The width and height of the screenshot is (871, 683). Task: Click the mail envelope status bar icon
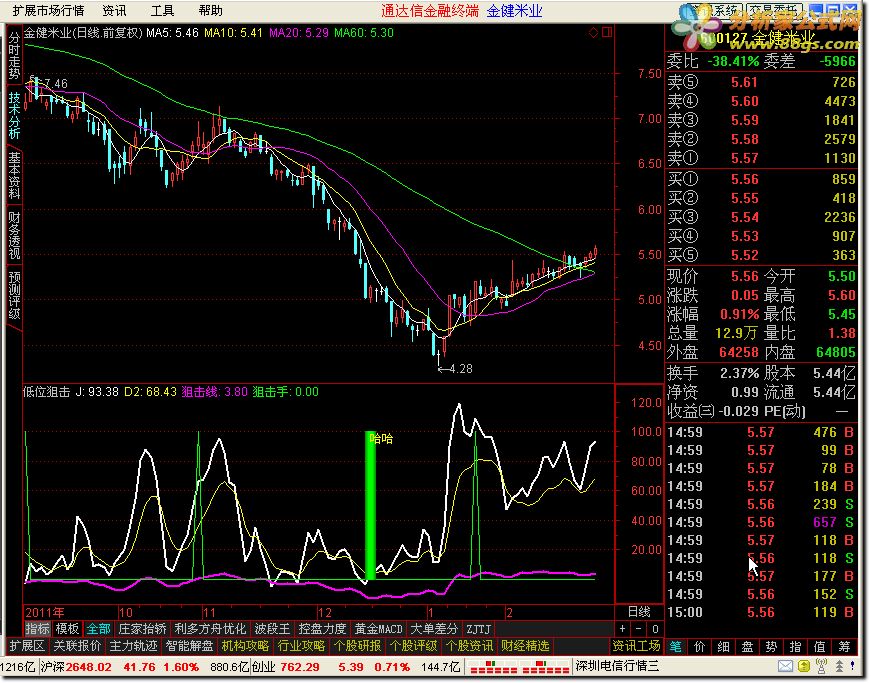785,666
